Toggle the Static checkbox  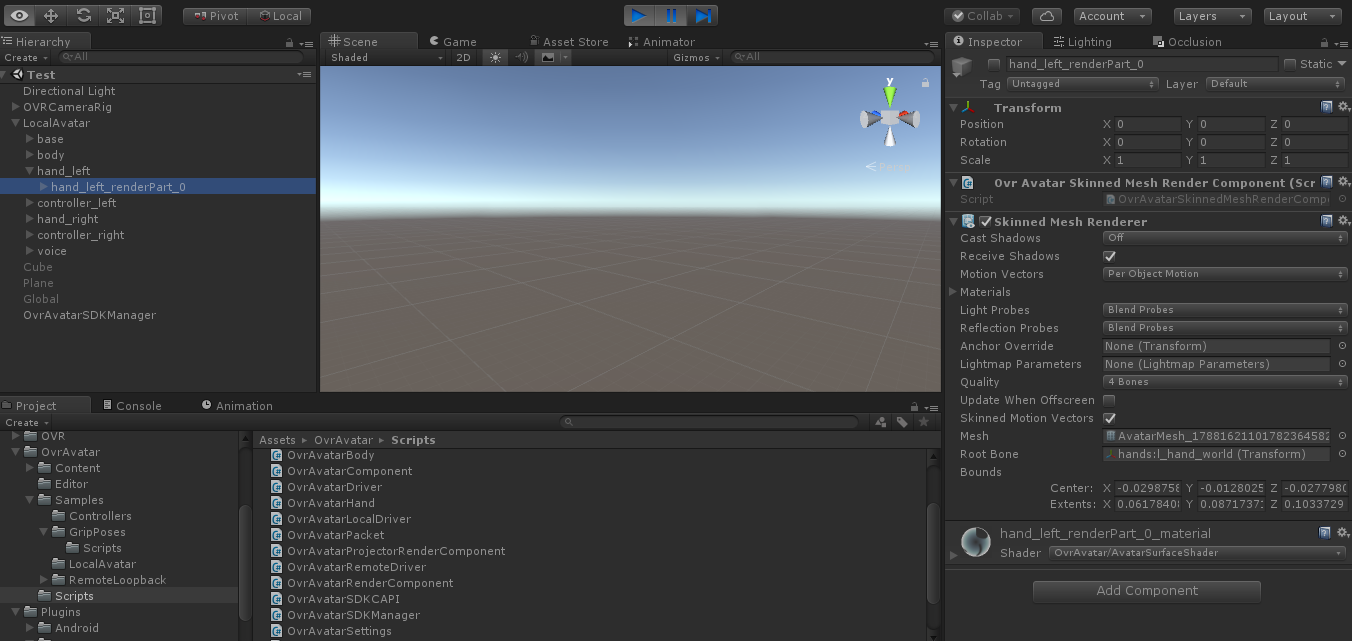point(1289,64)
